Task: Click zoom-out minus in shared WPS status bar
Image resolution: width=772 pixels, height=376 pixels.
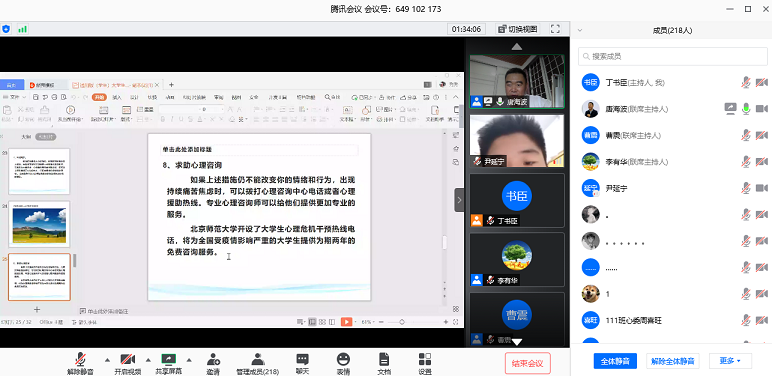Action: tap(381, 322)
